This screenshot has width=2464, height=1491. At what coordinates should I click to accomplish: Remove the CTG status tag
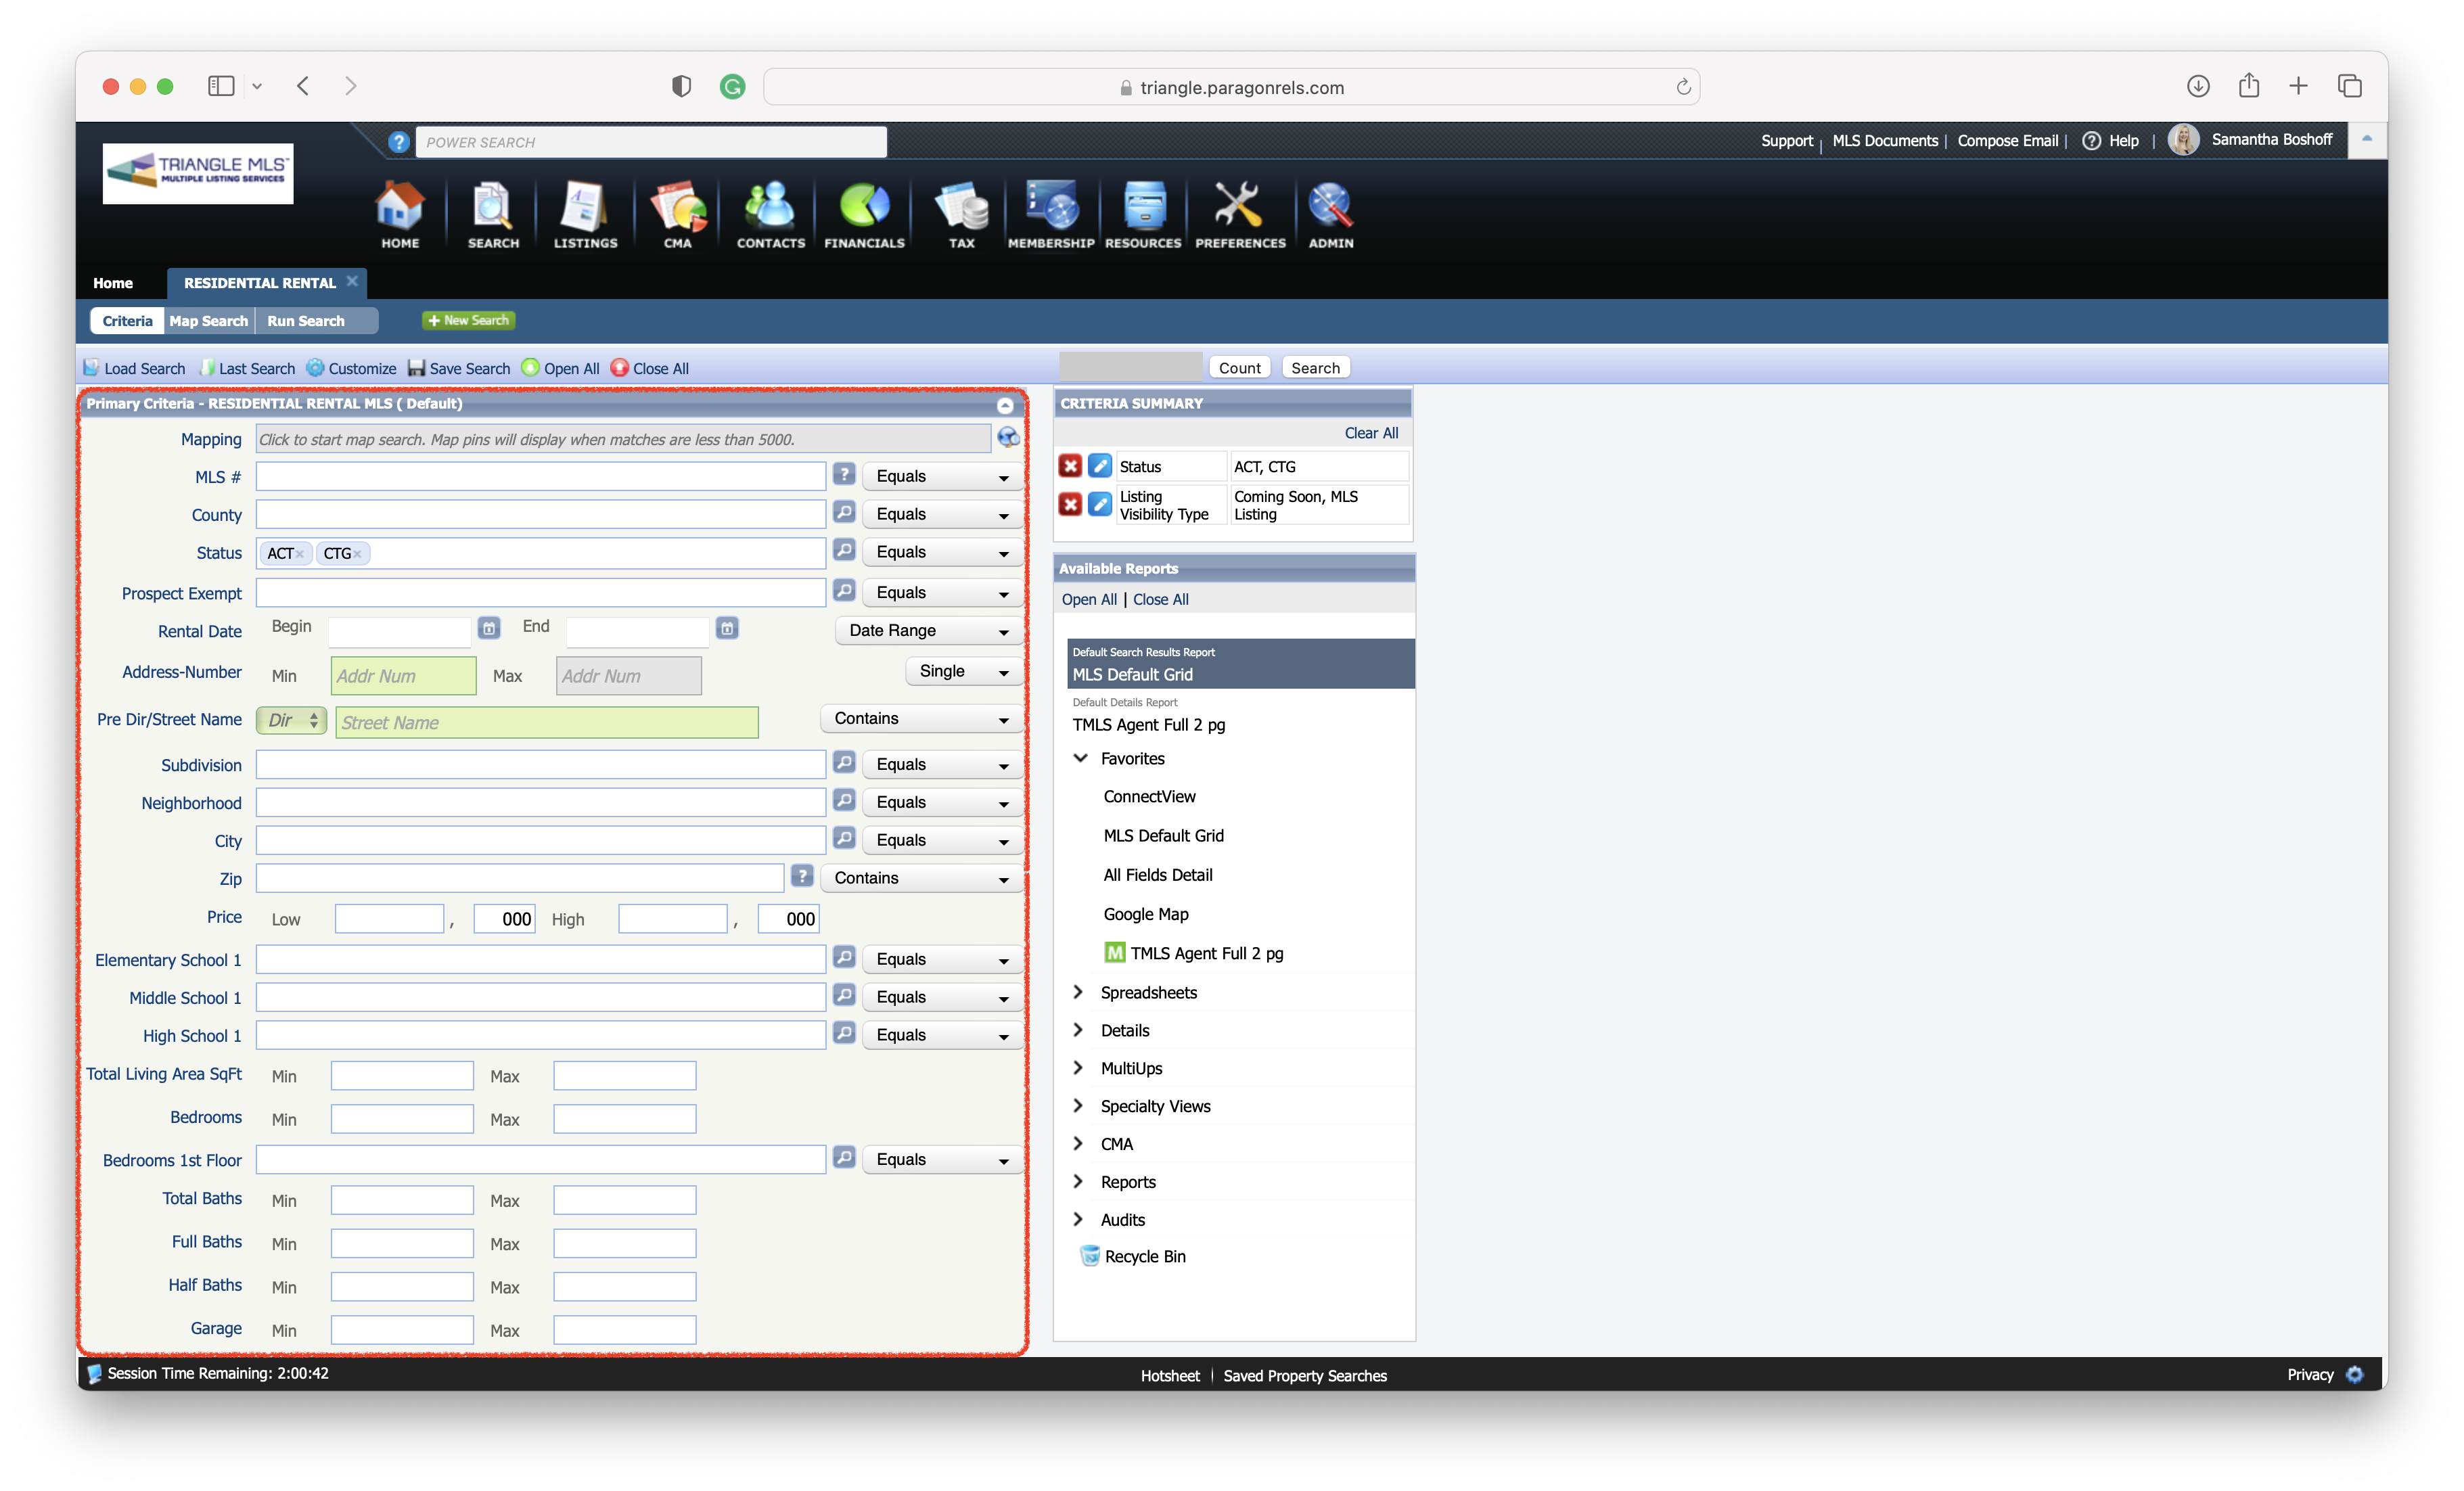coord(357,554)
